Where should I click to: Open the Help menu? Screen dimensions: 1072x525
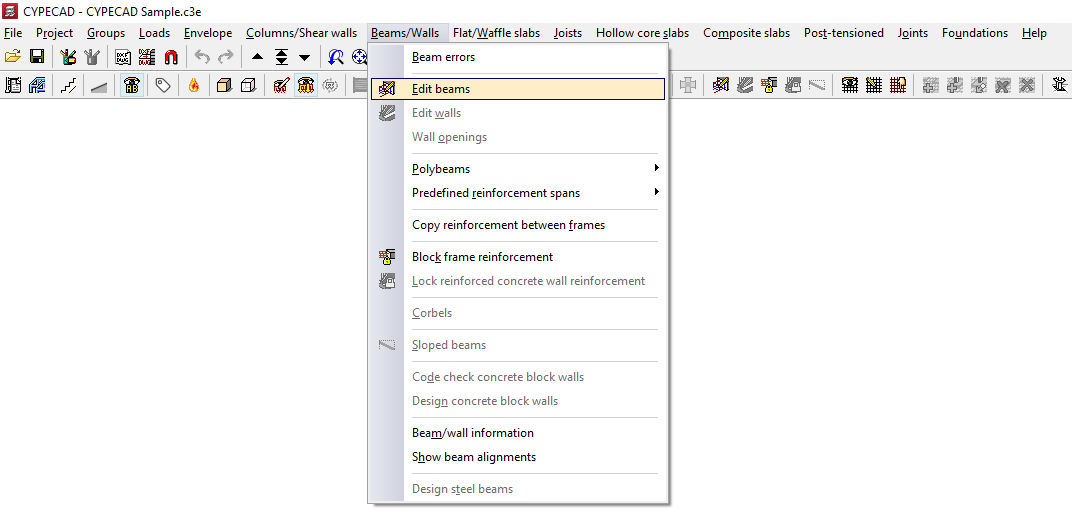1034,33
